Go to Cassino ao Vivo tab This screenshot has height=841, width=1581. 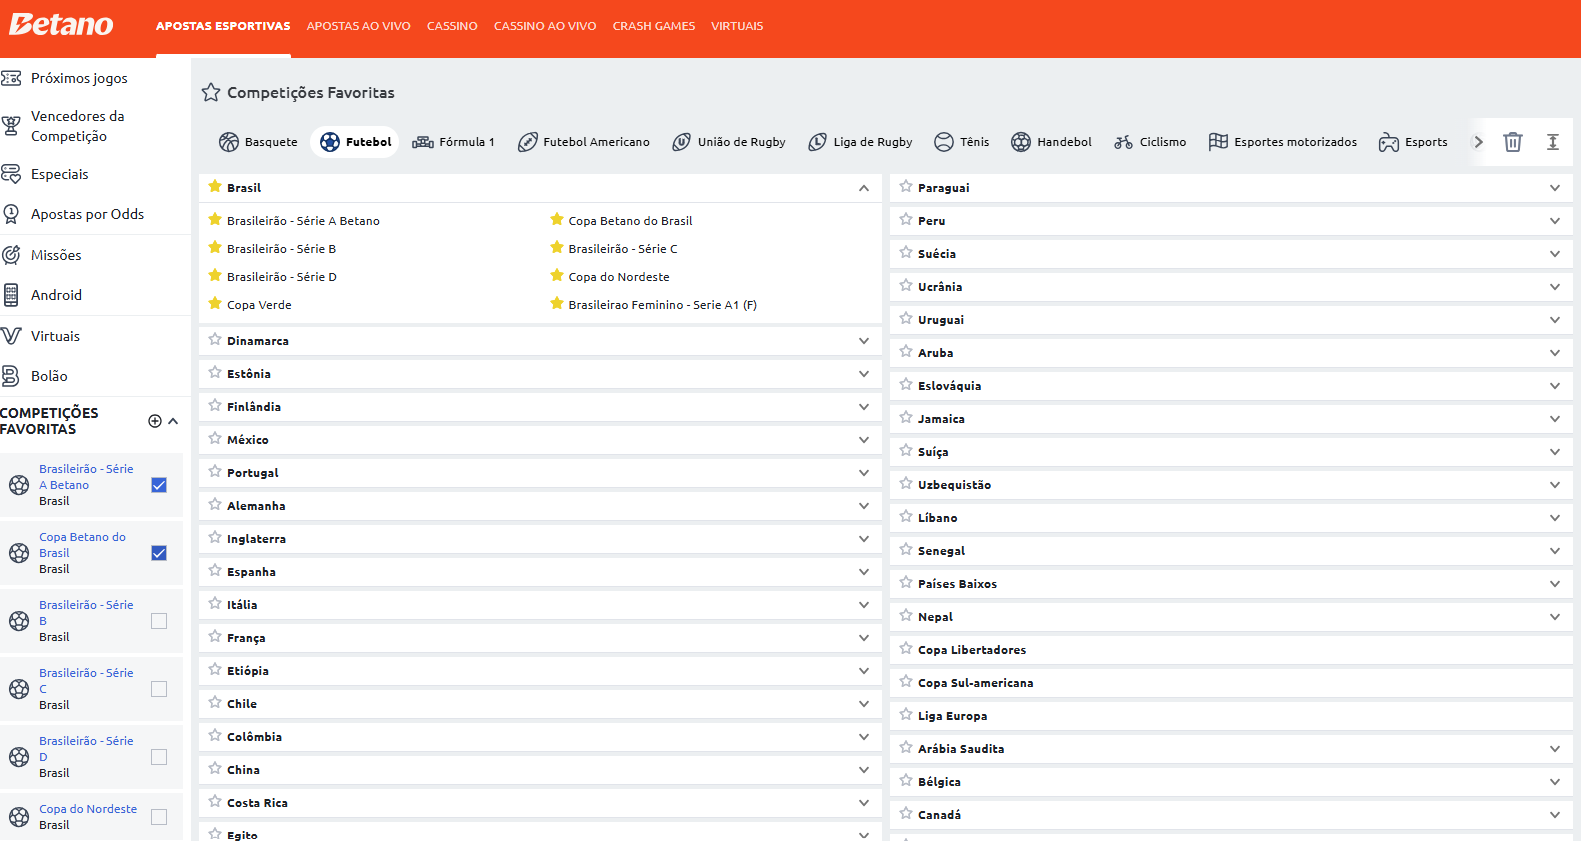(545, 26)
